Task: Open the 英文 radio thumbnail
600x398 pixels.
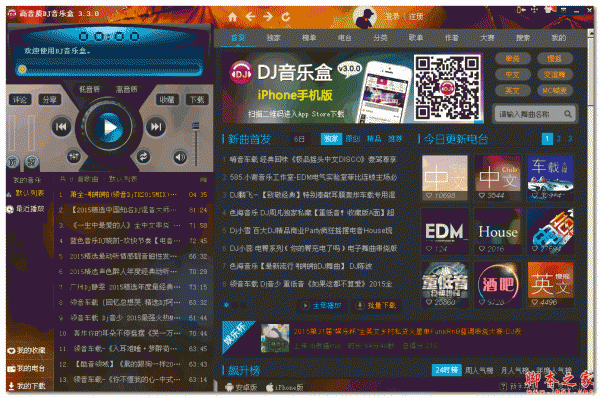Action: pyautogui.click(x=550, y=284)
